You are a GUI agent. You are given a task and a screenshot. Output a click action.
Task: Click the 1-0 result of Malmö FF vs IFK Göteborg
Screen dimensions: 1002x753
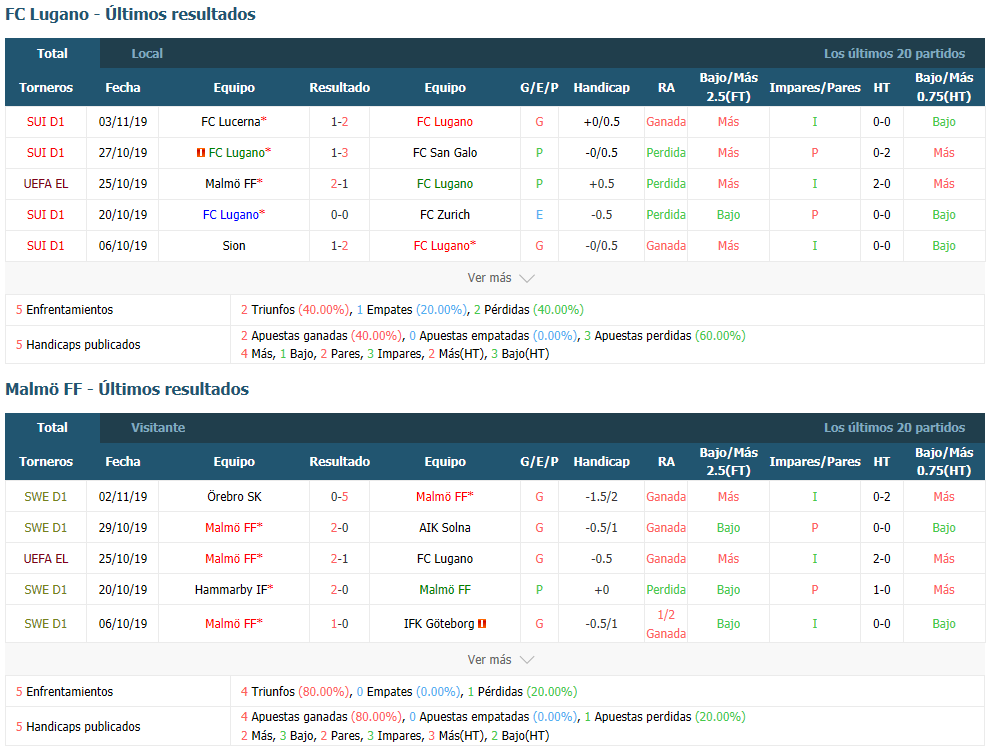pyautogui.click(x=339, y=623)
